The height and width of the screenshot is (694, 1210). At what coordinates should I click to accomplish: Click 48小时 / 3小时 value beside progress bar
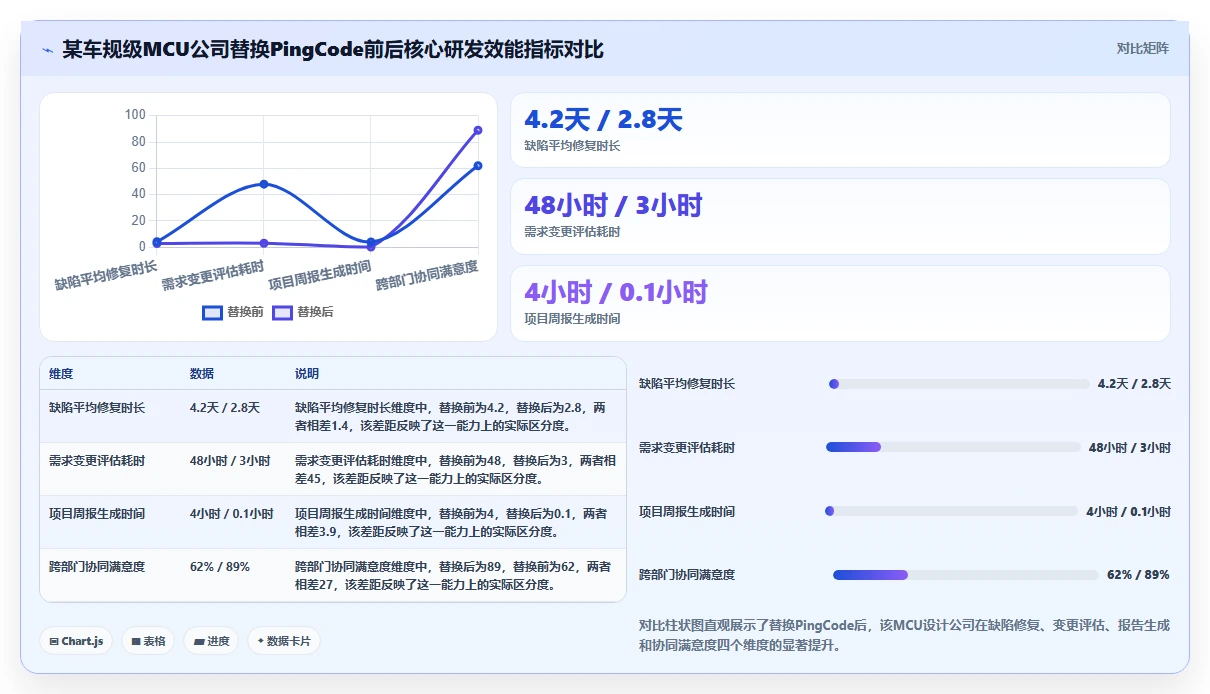pos(1130,448)
